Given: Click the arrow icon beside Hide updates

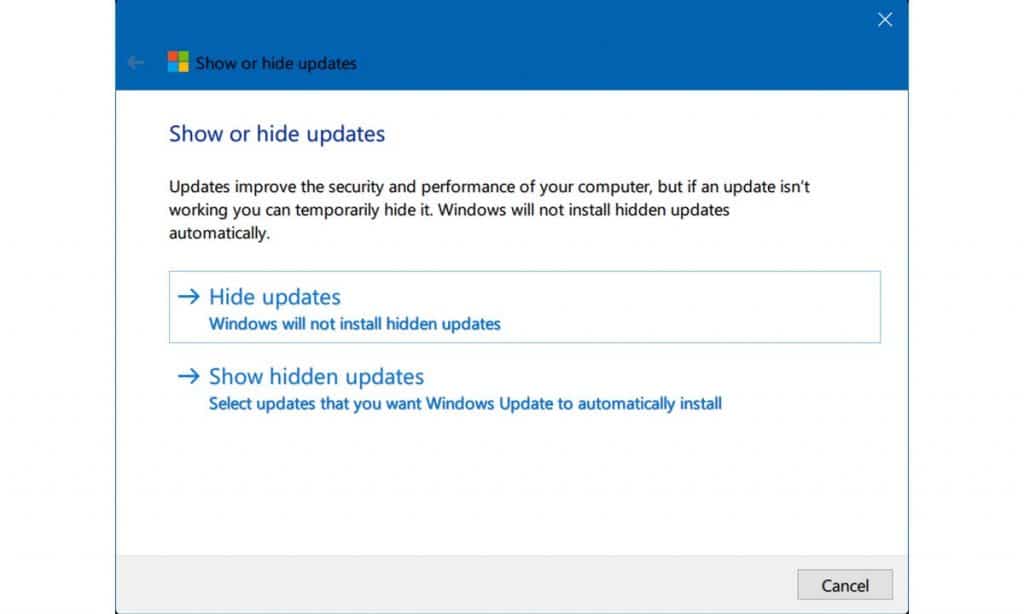Looking at the screenshot, I should [189, 296].
